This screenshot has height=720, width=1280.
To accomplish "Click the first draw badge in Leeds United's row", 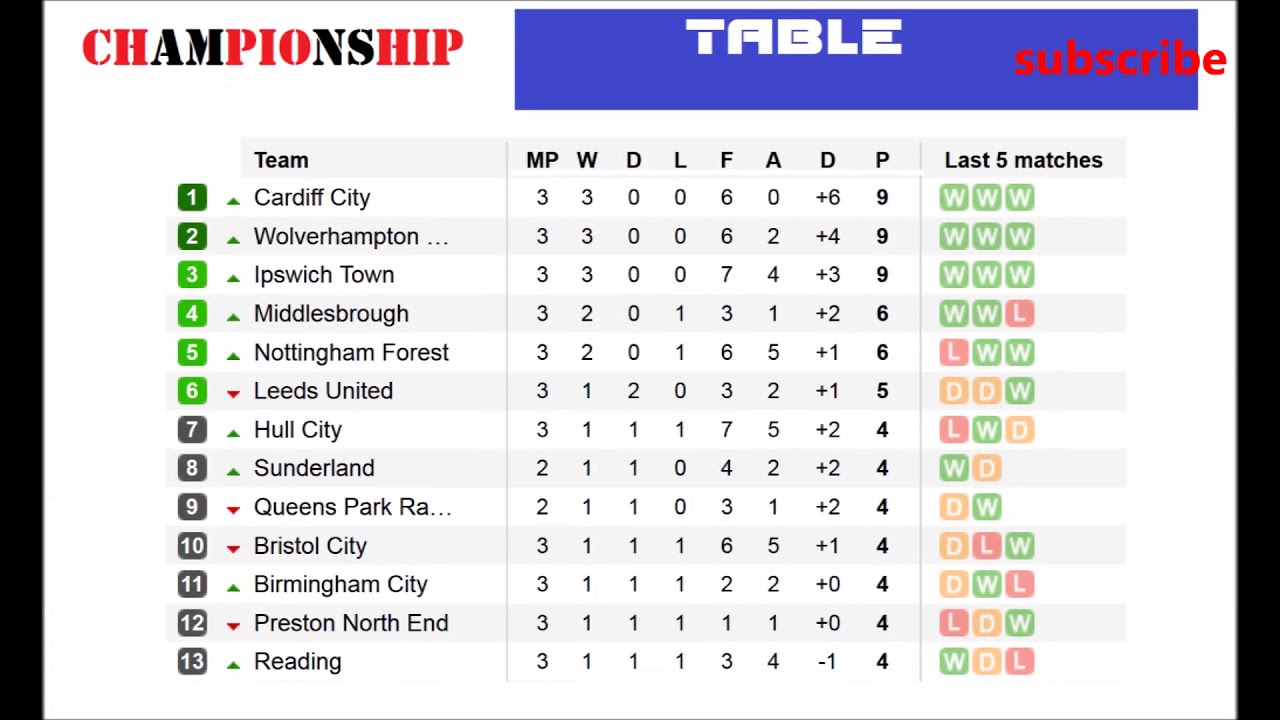I will click(954, 391).
